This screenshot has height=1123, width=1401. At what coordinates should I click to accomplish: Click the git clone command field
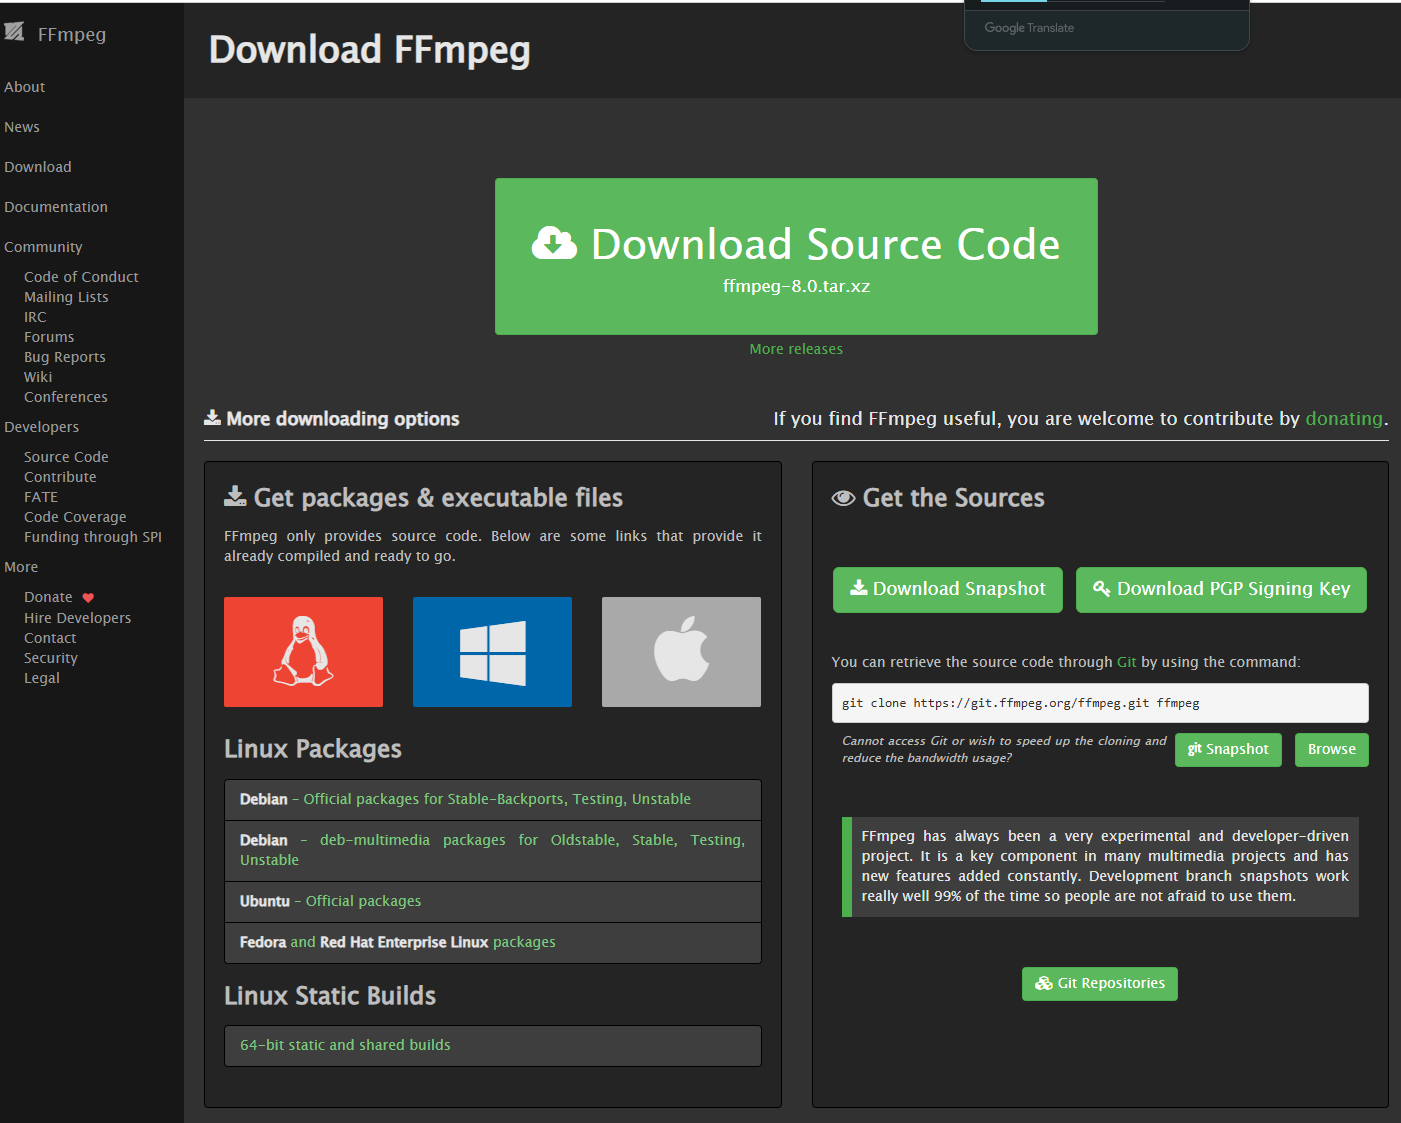tap(1099, 703)
